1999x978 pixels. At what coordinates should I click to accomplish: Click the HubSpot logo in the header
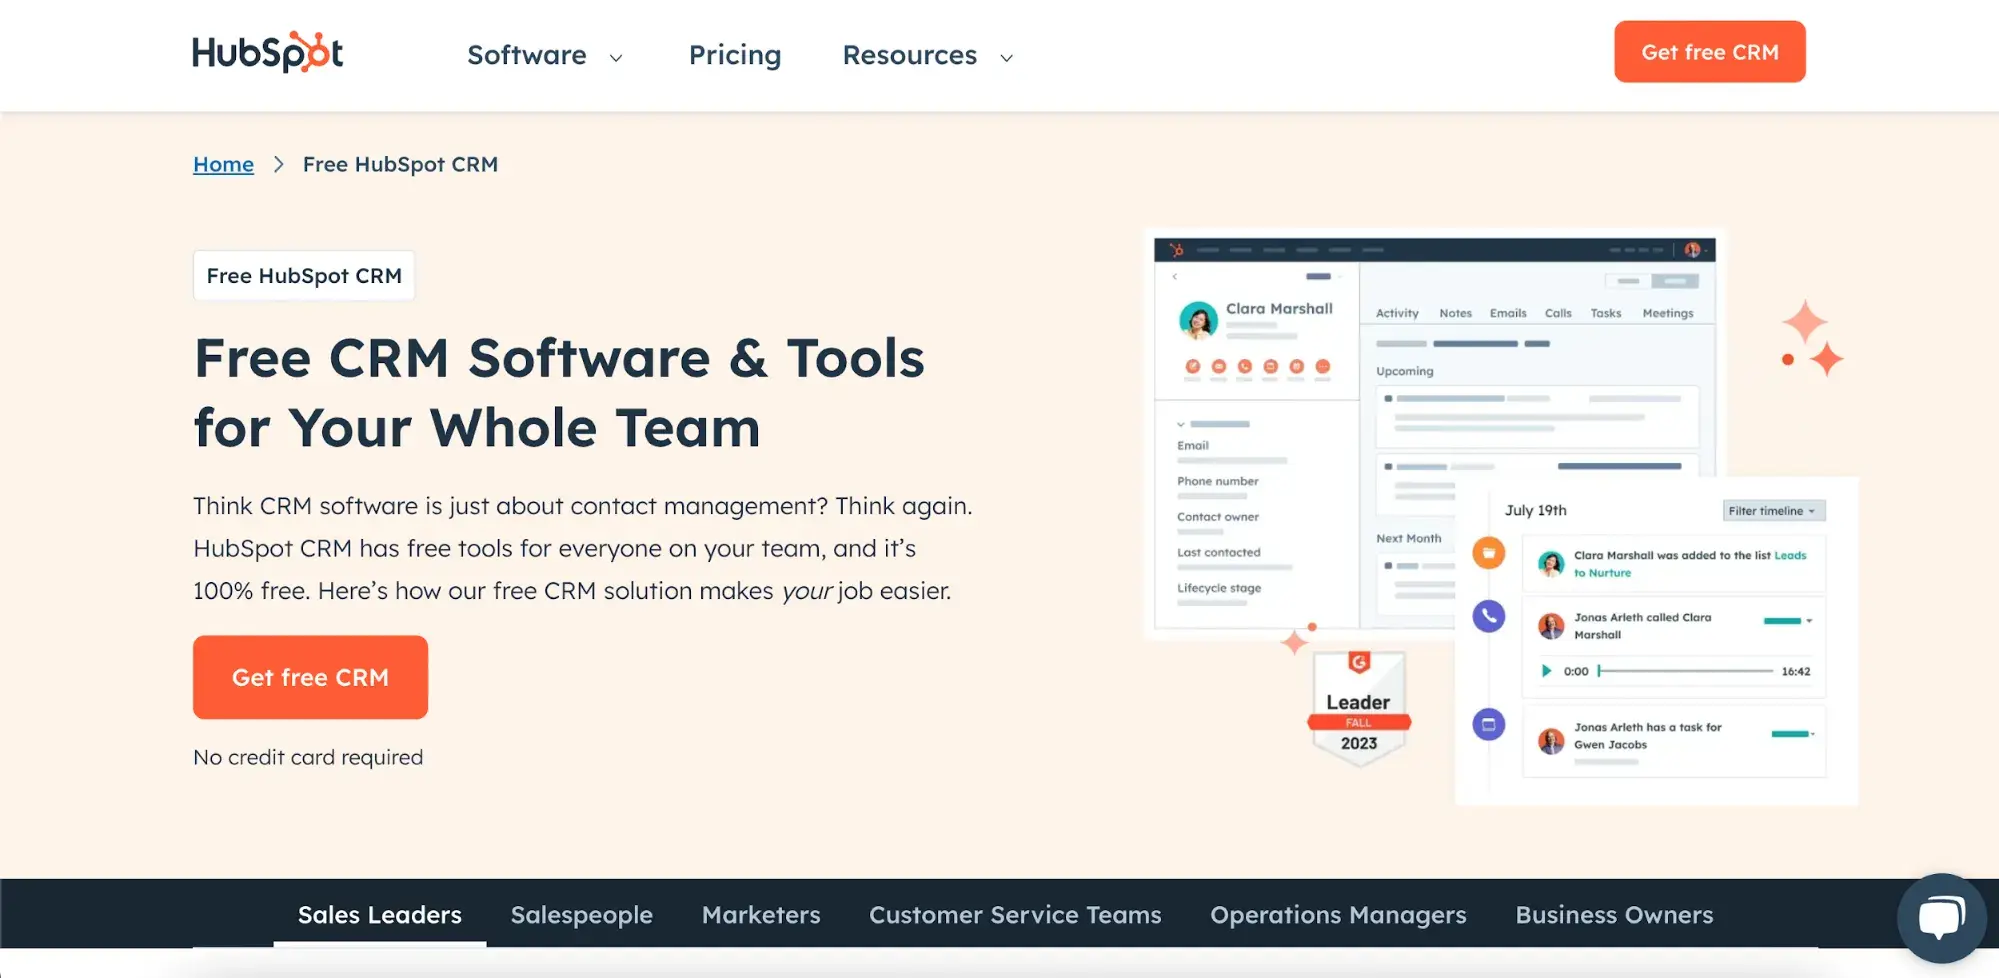click(x=267, y=52)
